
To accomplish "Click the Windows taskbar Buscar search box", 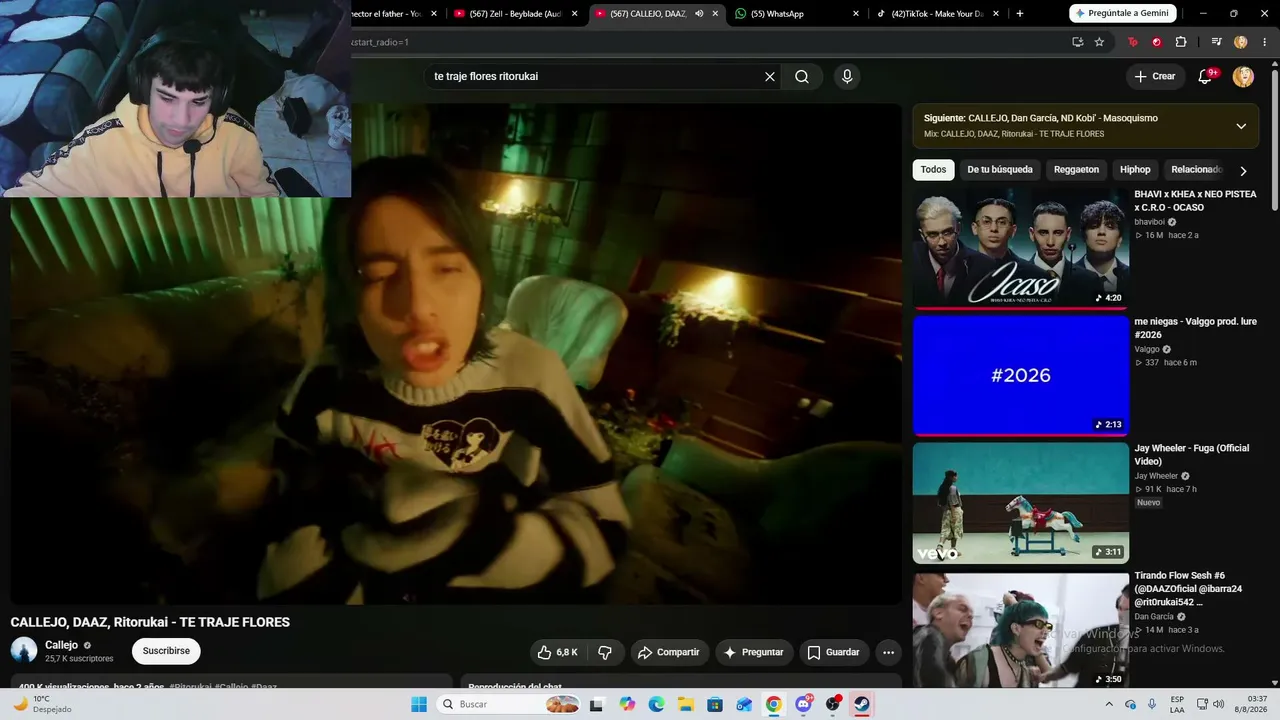I will click(x=509, y=704).
